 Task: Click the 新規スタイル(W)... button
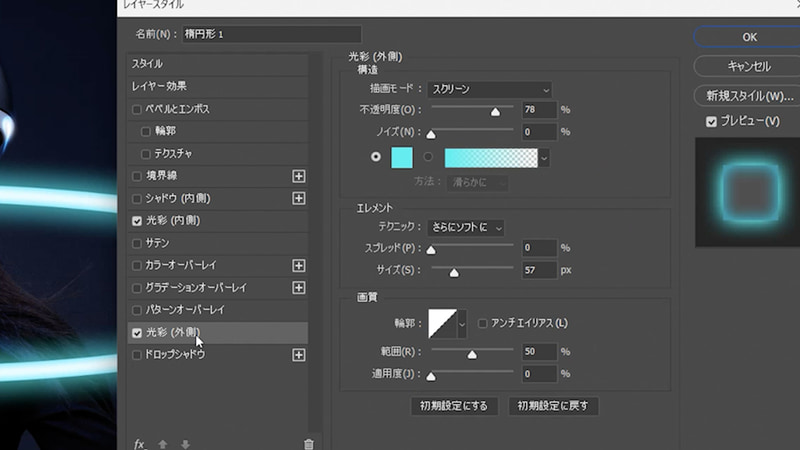749,95
